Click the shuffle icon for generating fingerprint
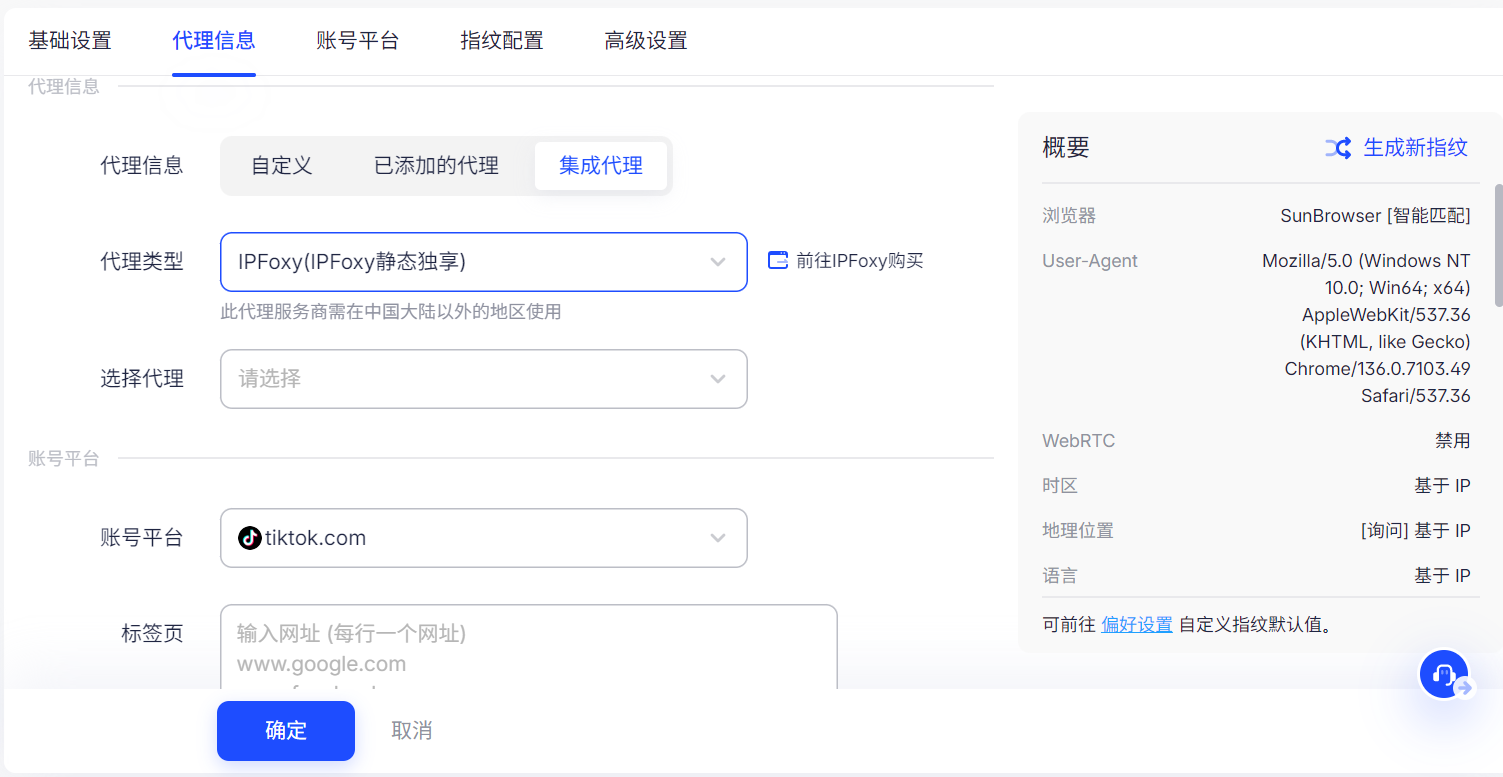The image size is (1503, 777). point(1338,148)
